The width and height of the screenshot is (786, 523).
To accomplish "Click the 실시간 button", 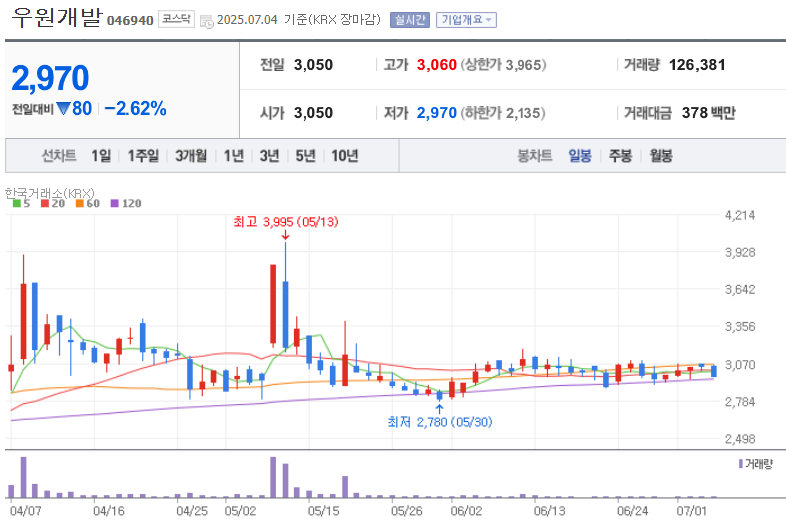I will point(410,20).
